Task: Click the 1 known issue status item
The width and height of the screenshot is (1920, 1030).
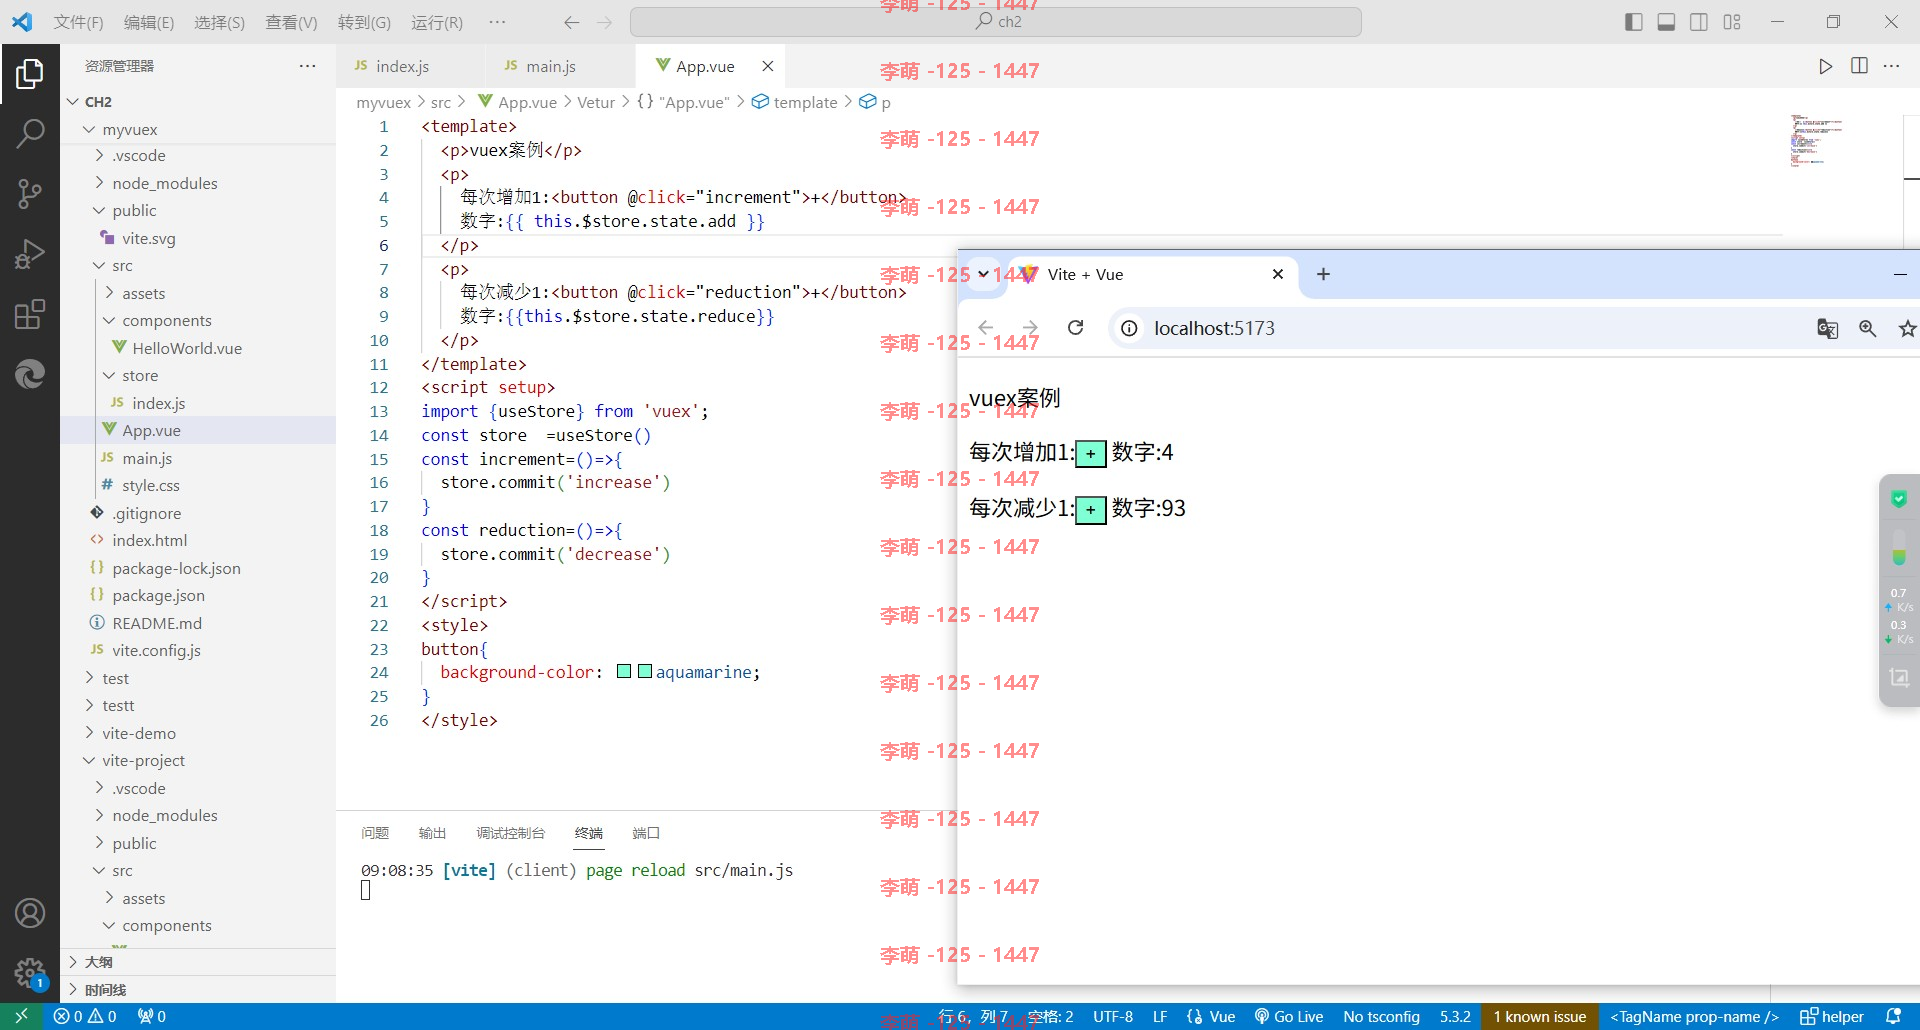Action: (x=1540, y=1016)
